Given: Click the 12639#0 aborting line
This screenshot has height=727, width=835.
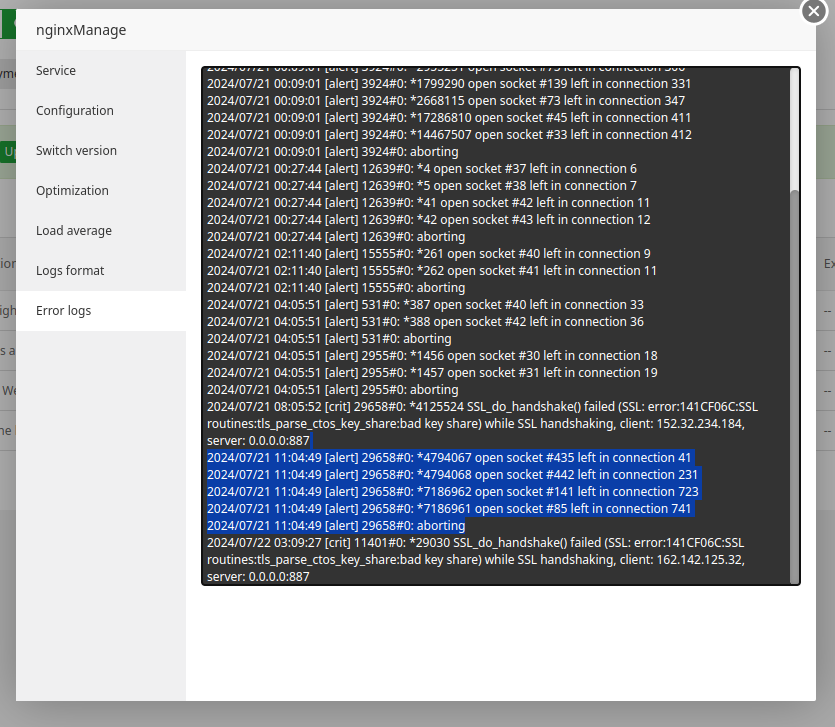Looking at the screenshot, I should [x=336, y=237].
